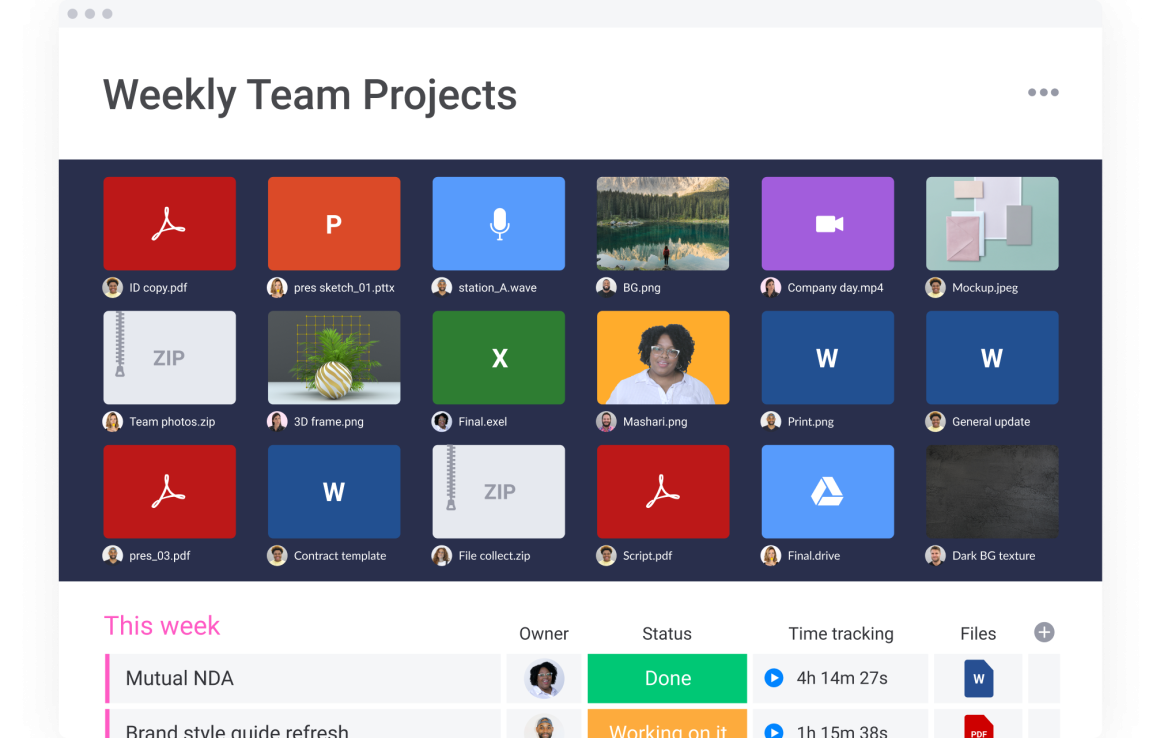Click the avatar beside Dark BG texture

click(935, 555)
